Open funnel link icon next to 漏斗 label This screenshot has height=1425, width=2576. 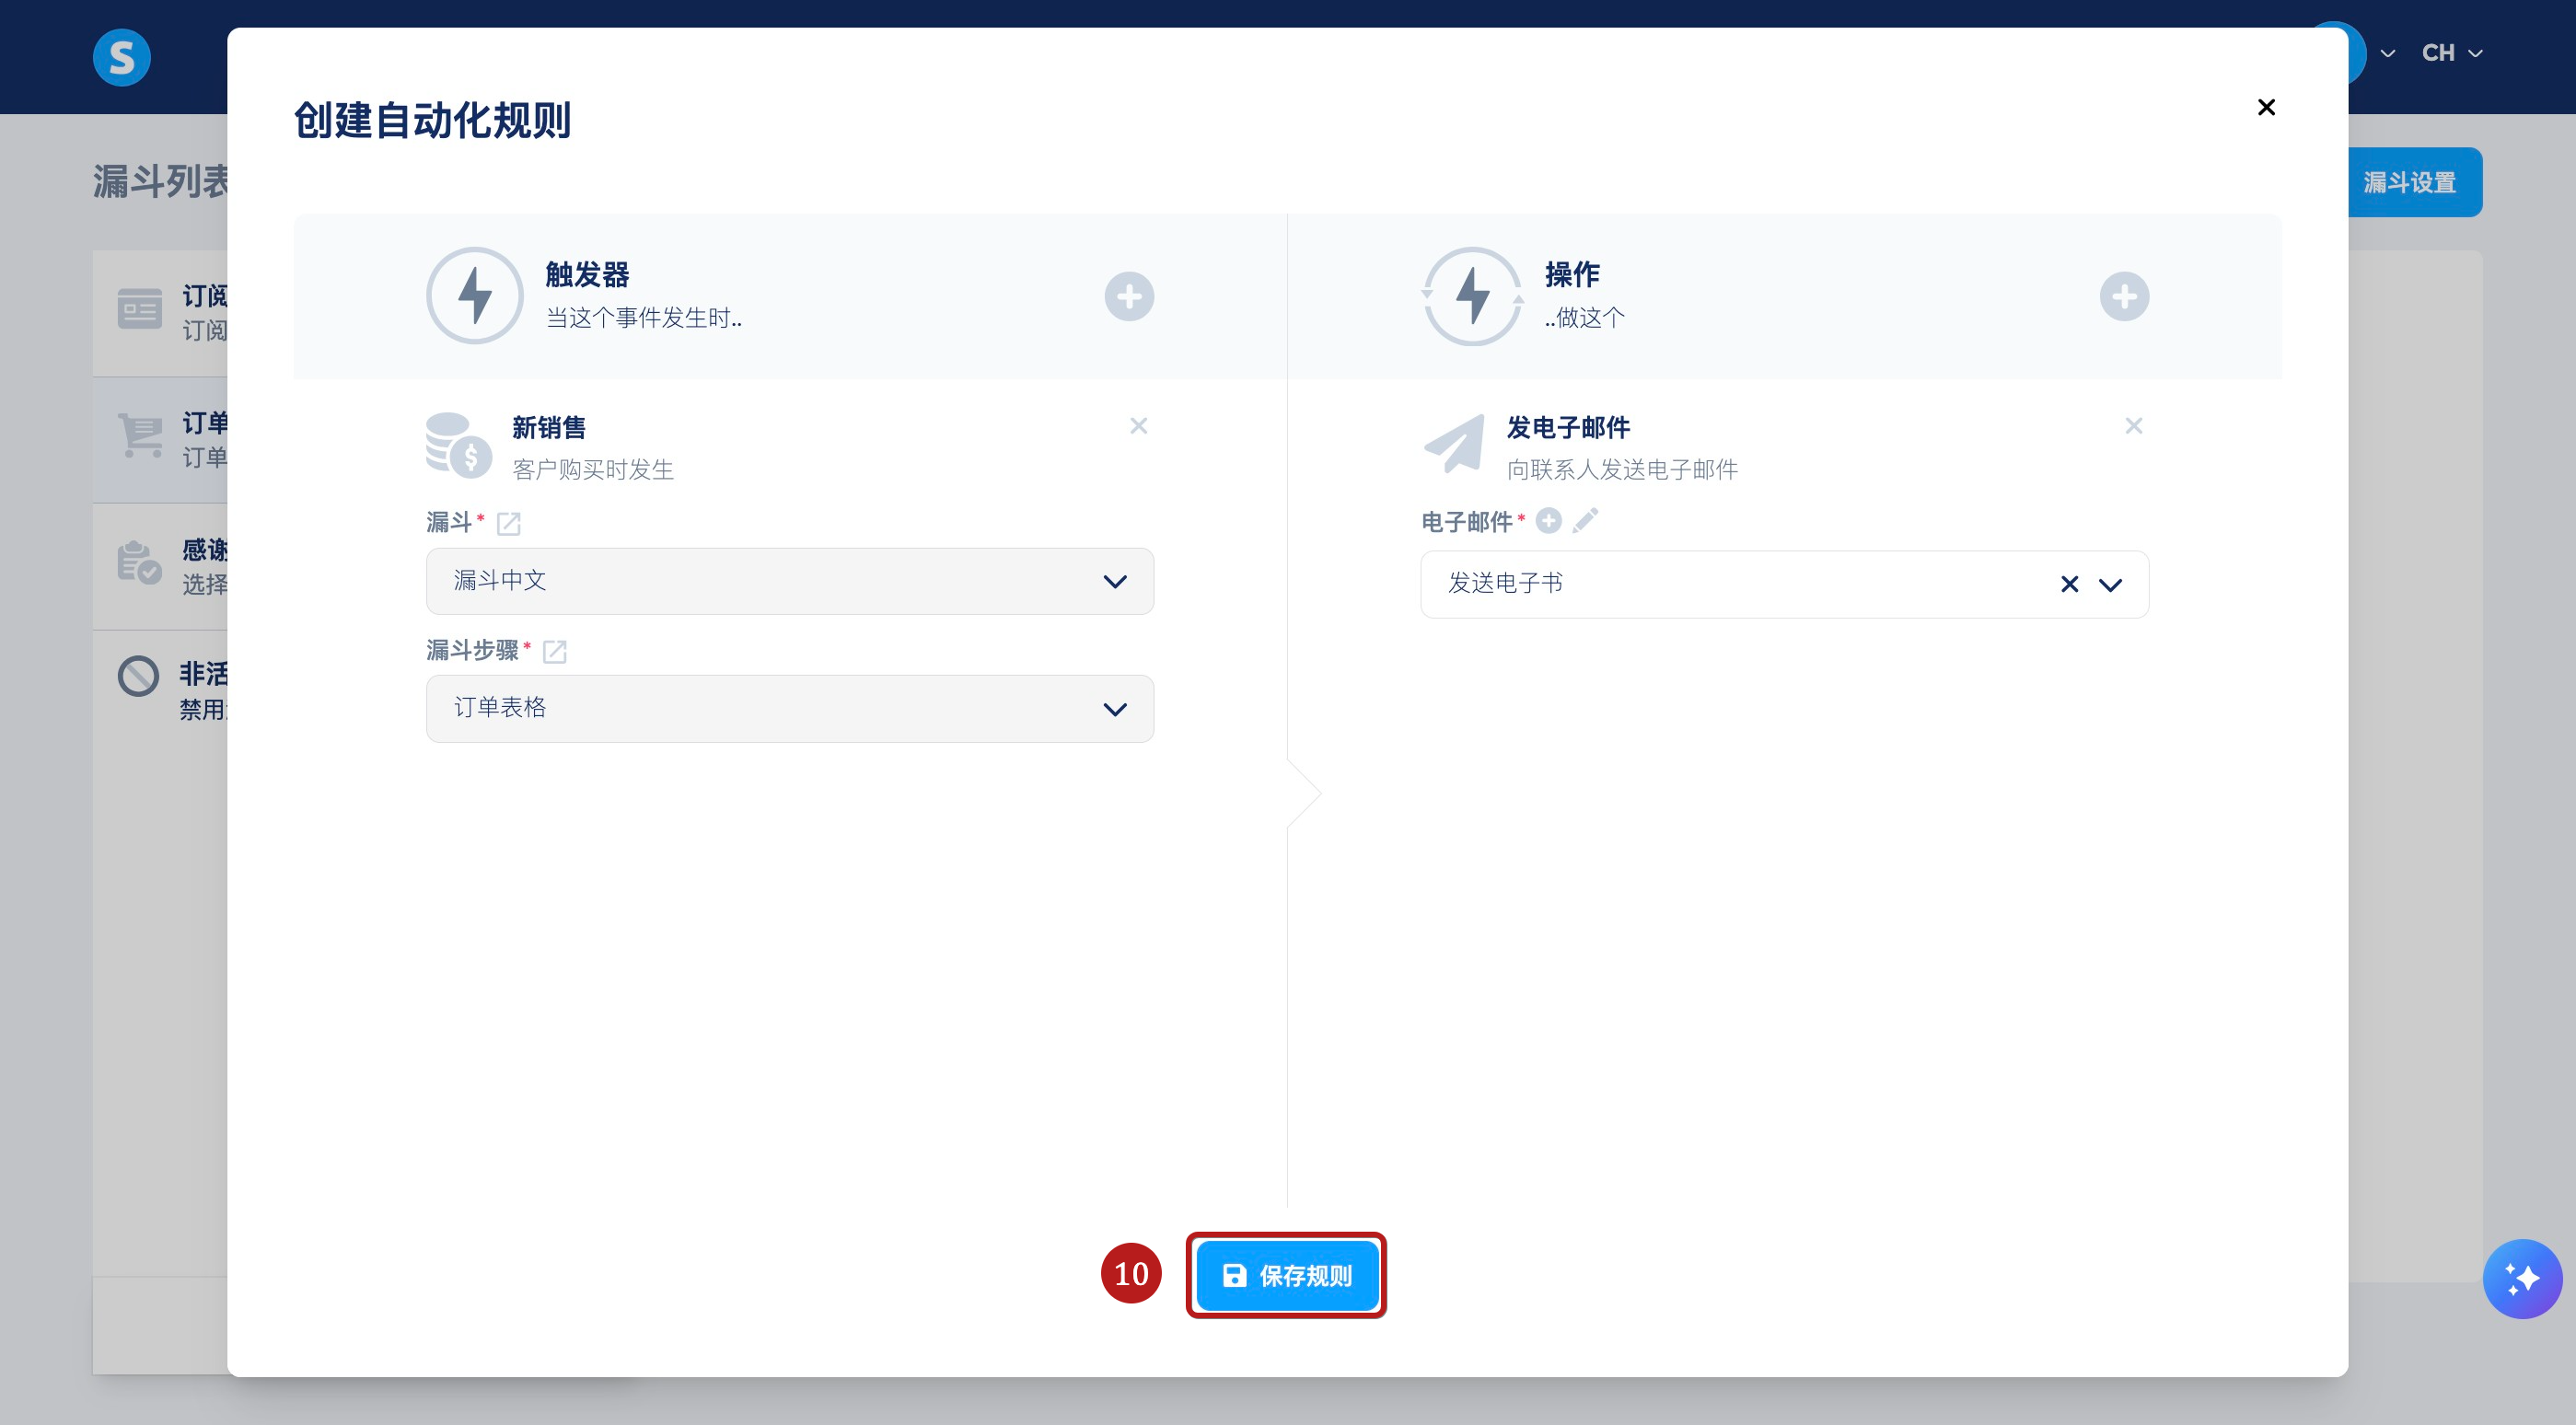click(x=508, y=523)
